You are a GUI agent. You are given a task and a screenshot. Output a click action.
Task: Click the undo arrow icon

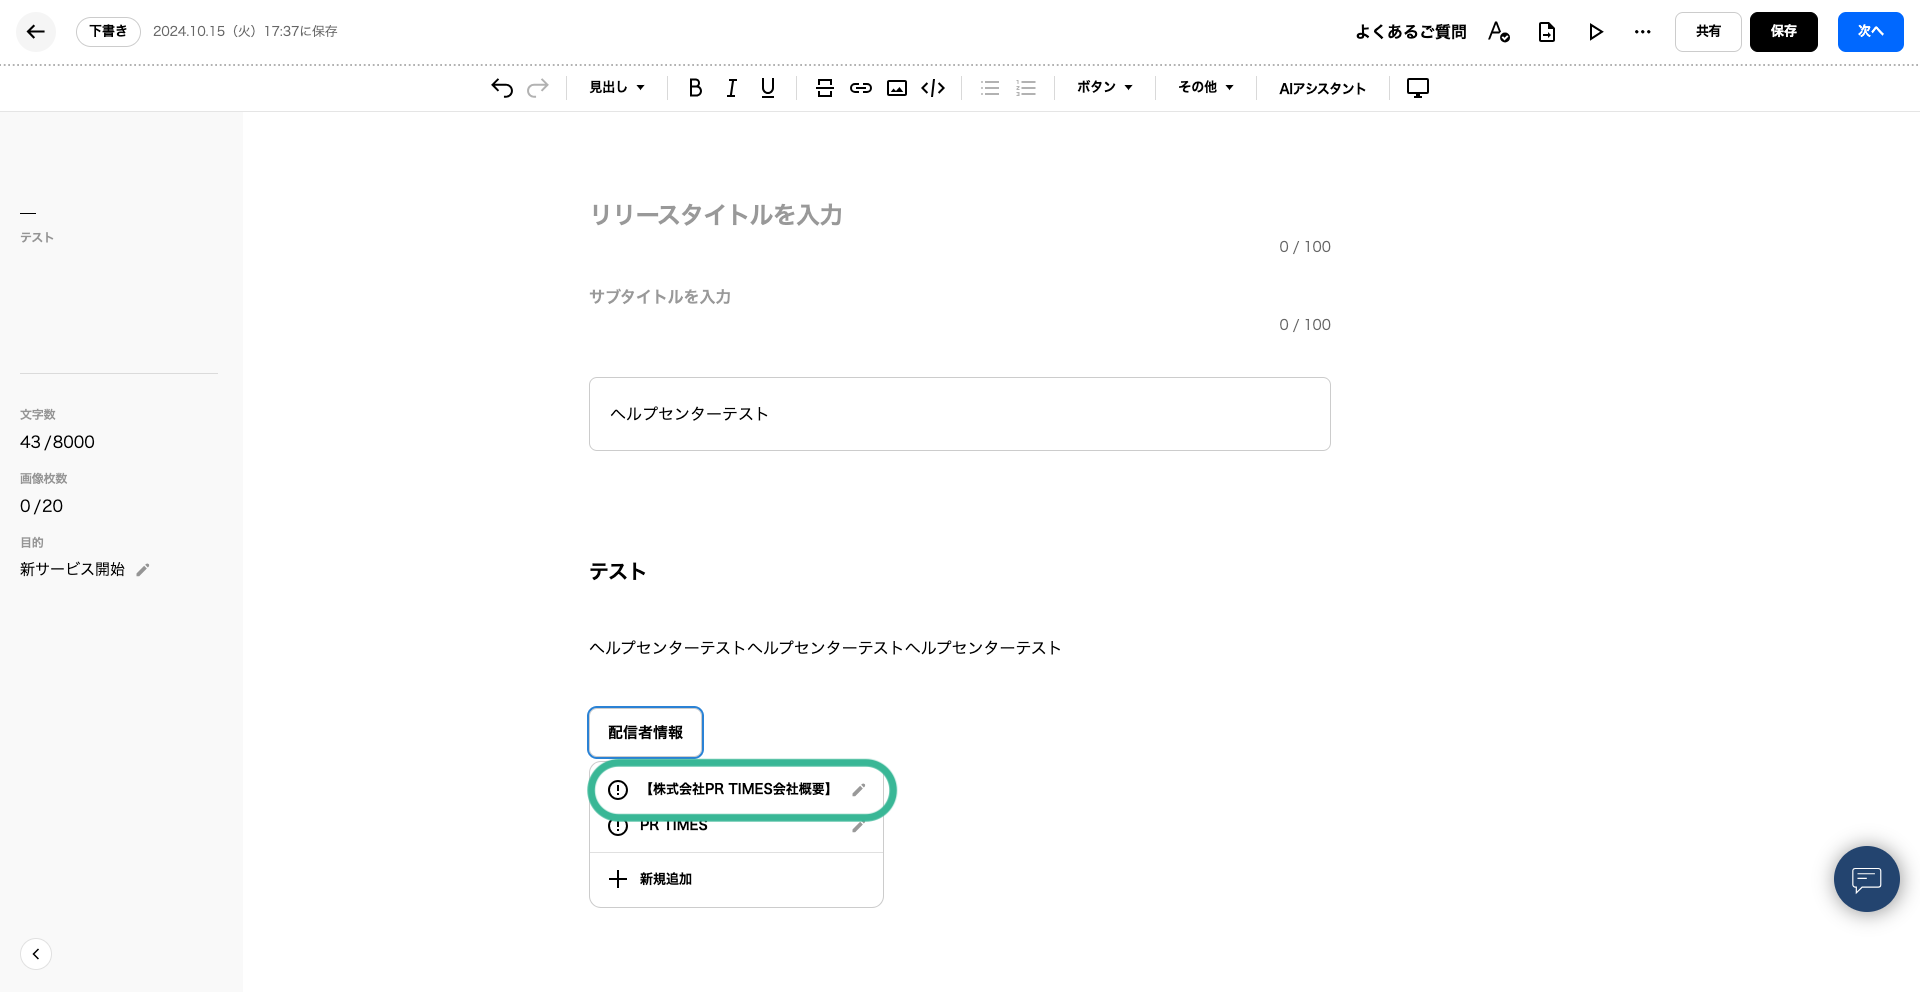coord(502,88)
